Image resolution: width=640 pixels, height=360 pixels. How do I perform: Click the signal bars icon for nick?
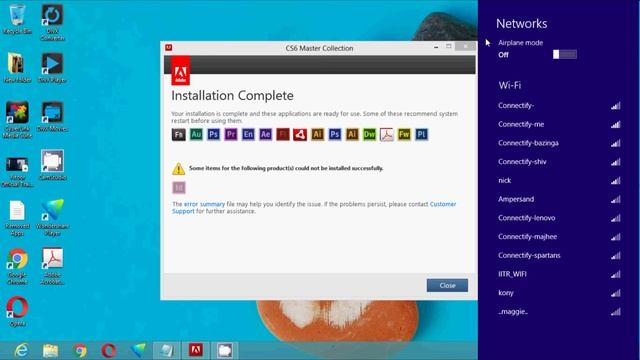pos(616,180)
